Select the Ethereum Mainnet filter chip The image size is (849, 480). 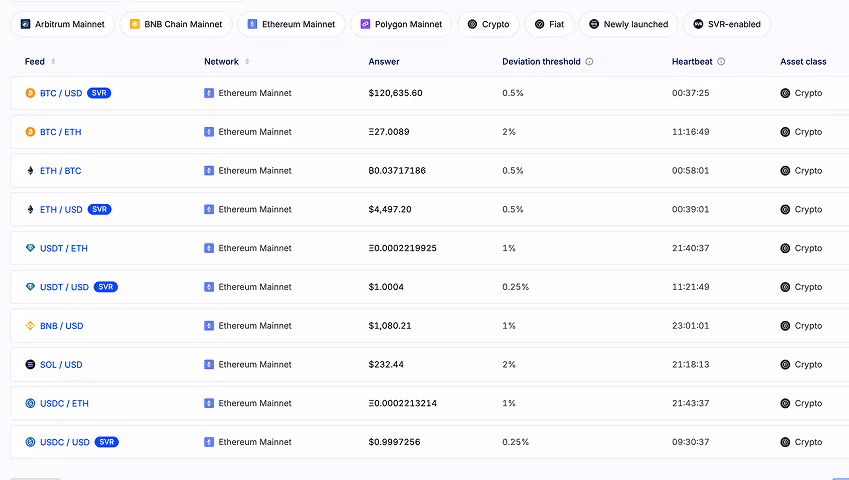coord(291,24)
